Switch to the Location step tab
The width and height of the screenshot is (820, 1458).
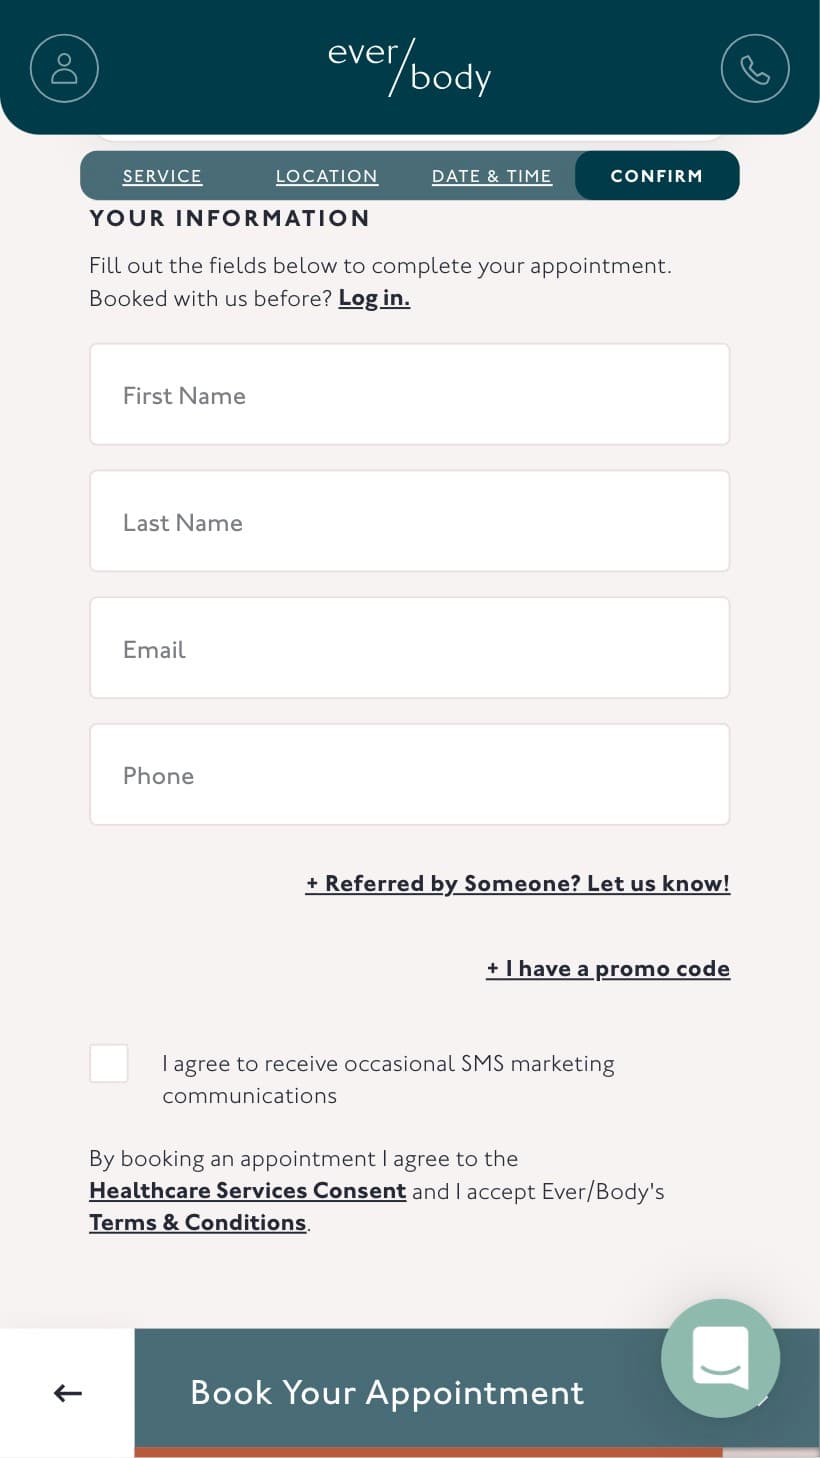pos(327,176)
